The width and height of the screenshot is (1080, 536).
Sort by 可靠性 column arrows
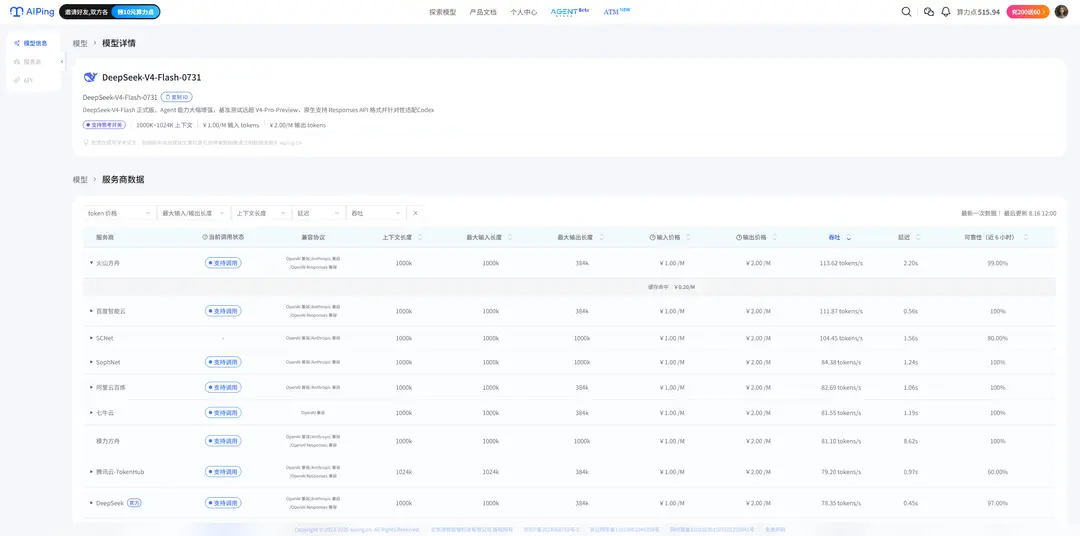tap(1026, 237)
